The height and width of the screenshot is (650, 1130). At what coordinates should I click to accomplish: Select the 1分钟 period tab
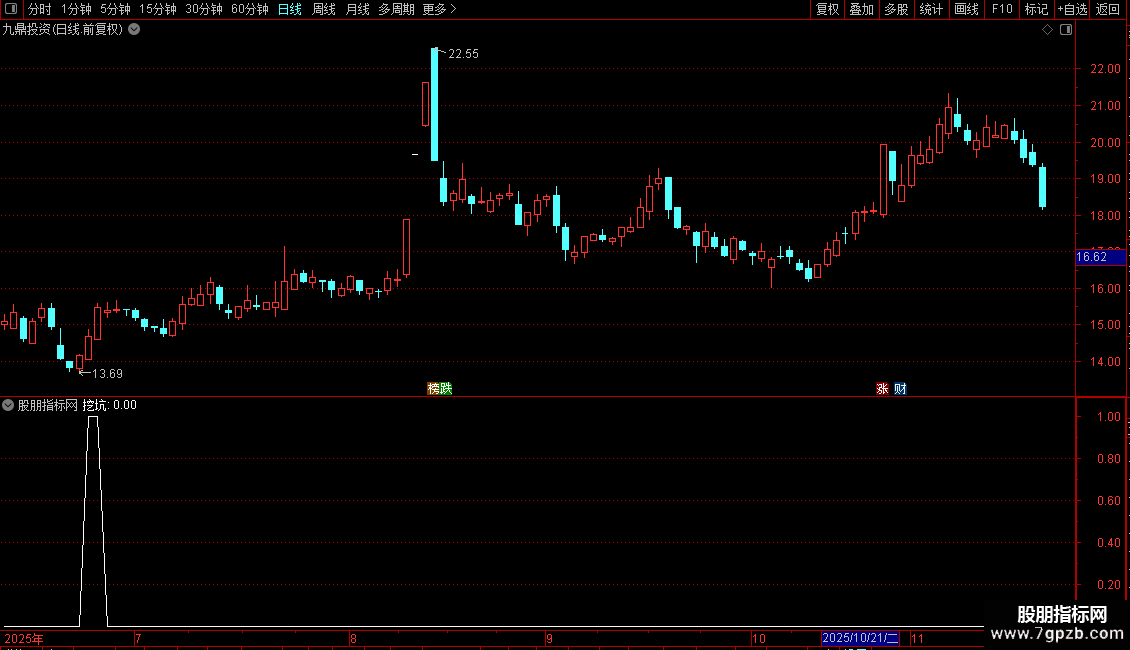[x=76, y=9]
